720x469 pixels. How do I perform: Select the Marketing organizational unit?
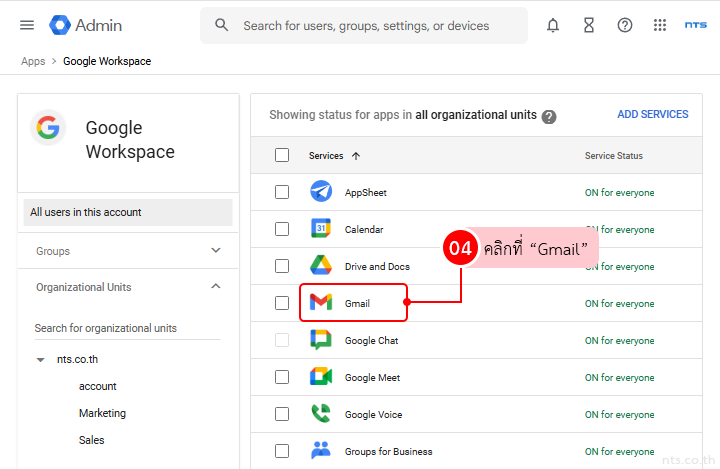point(102,413)
